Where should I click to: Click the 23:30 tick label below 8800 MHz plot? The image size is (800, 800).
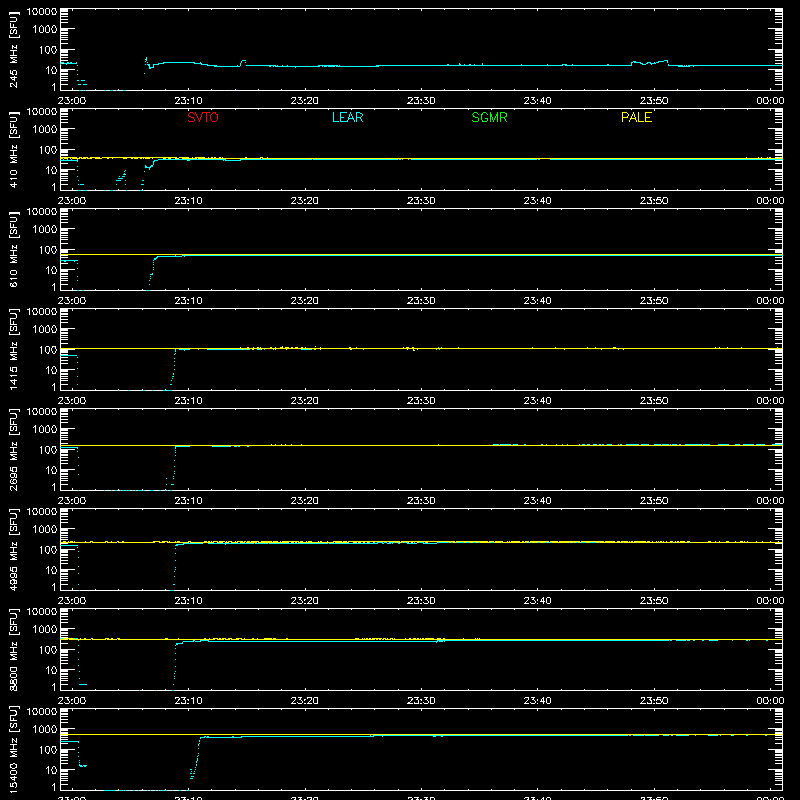tap(421, 701)
